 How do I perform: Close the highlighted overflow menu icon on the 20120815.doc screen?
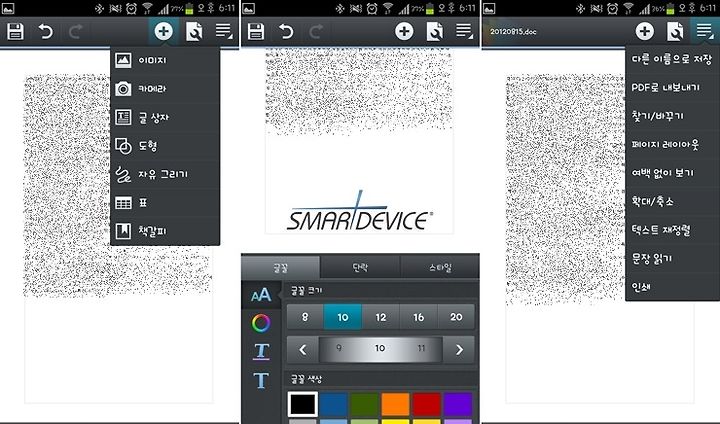704,31
